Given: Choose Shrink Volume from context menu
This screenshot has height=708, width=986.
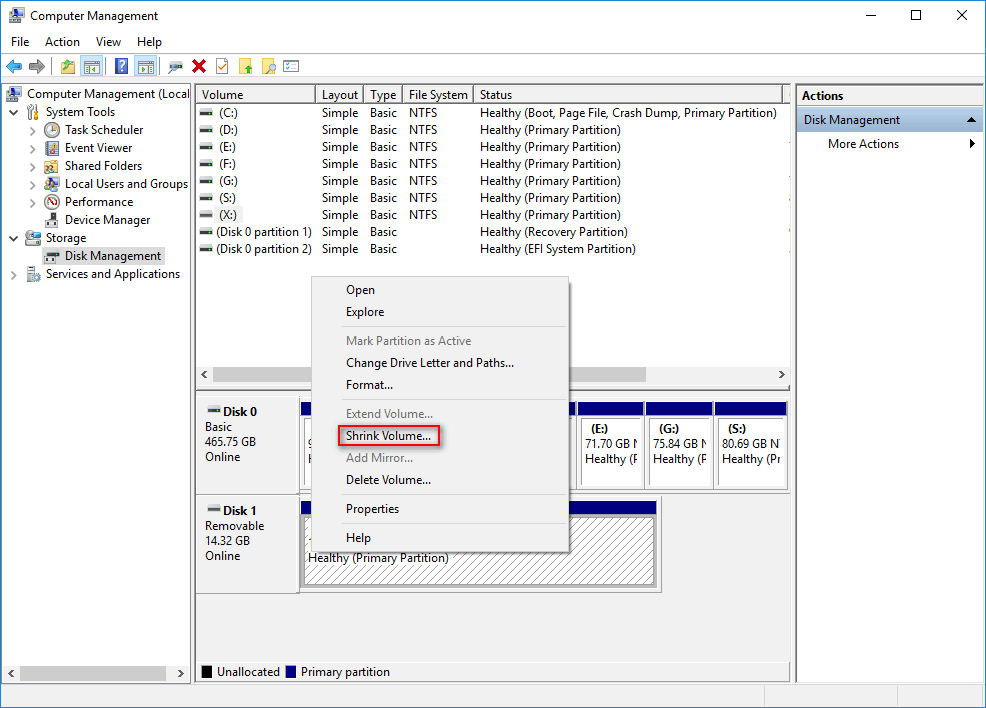Looking at the screenshot, I should pyautogui.click(x=388, y=436).
